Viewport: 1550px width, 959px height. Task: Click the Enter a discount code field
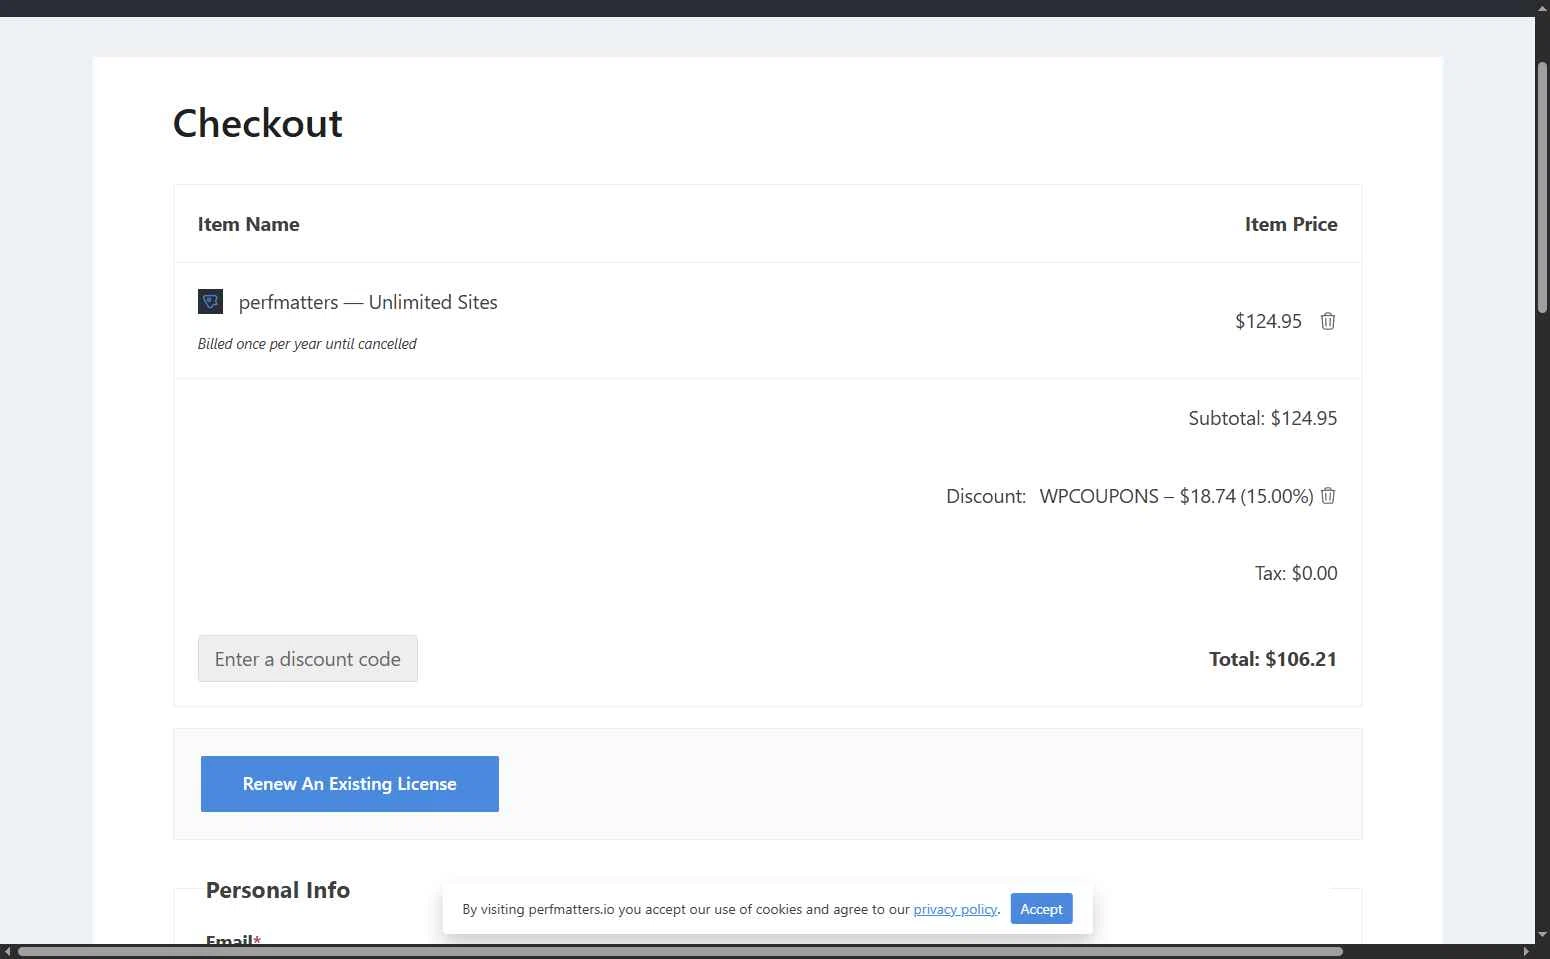coord(308,659)
